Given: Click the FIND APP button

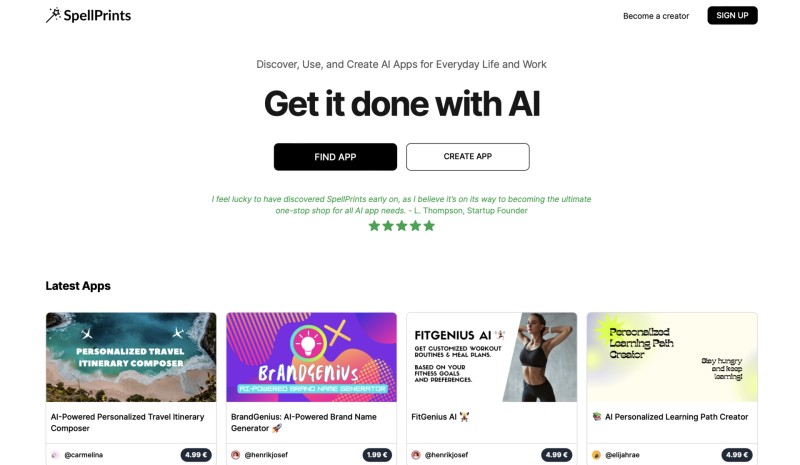Looking at the screenshot, I should (335, 157).
